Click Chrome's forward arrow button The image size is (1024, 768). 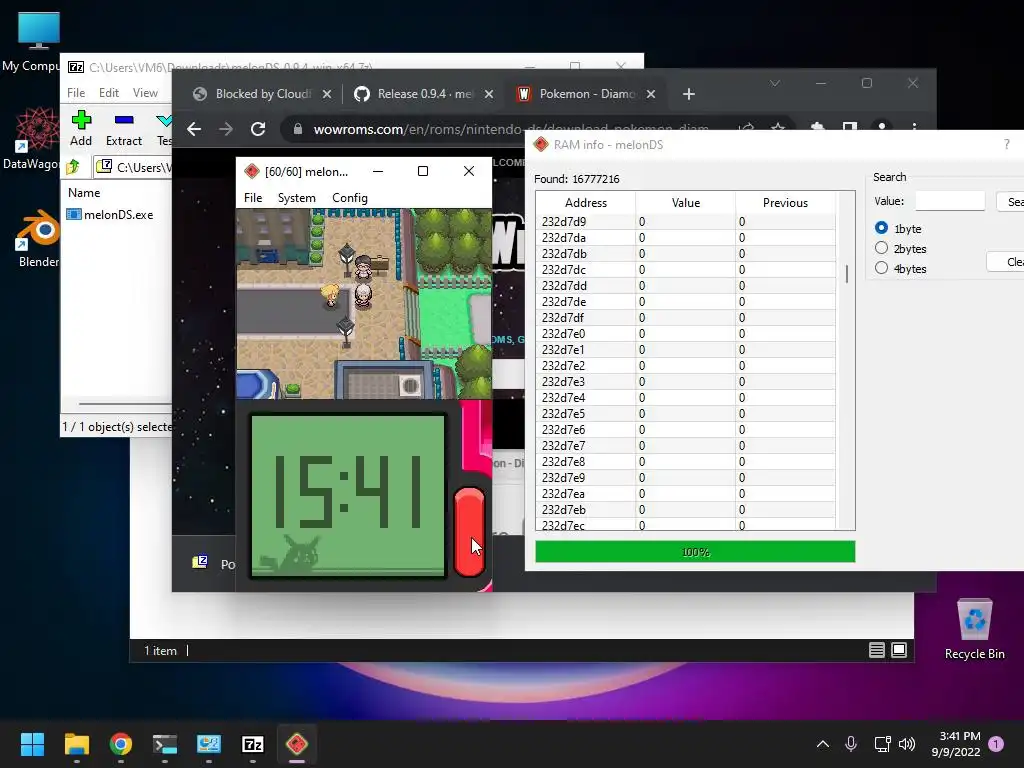tap(226, 129)
